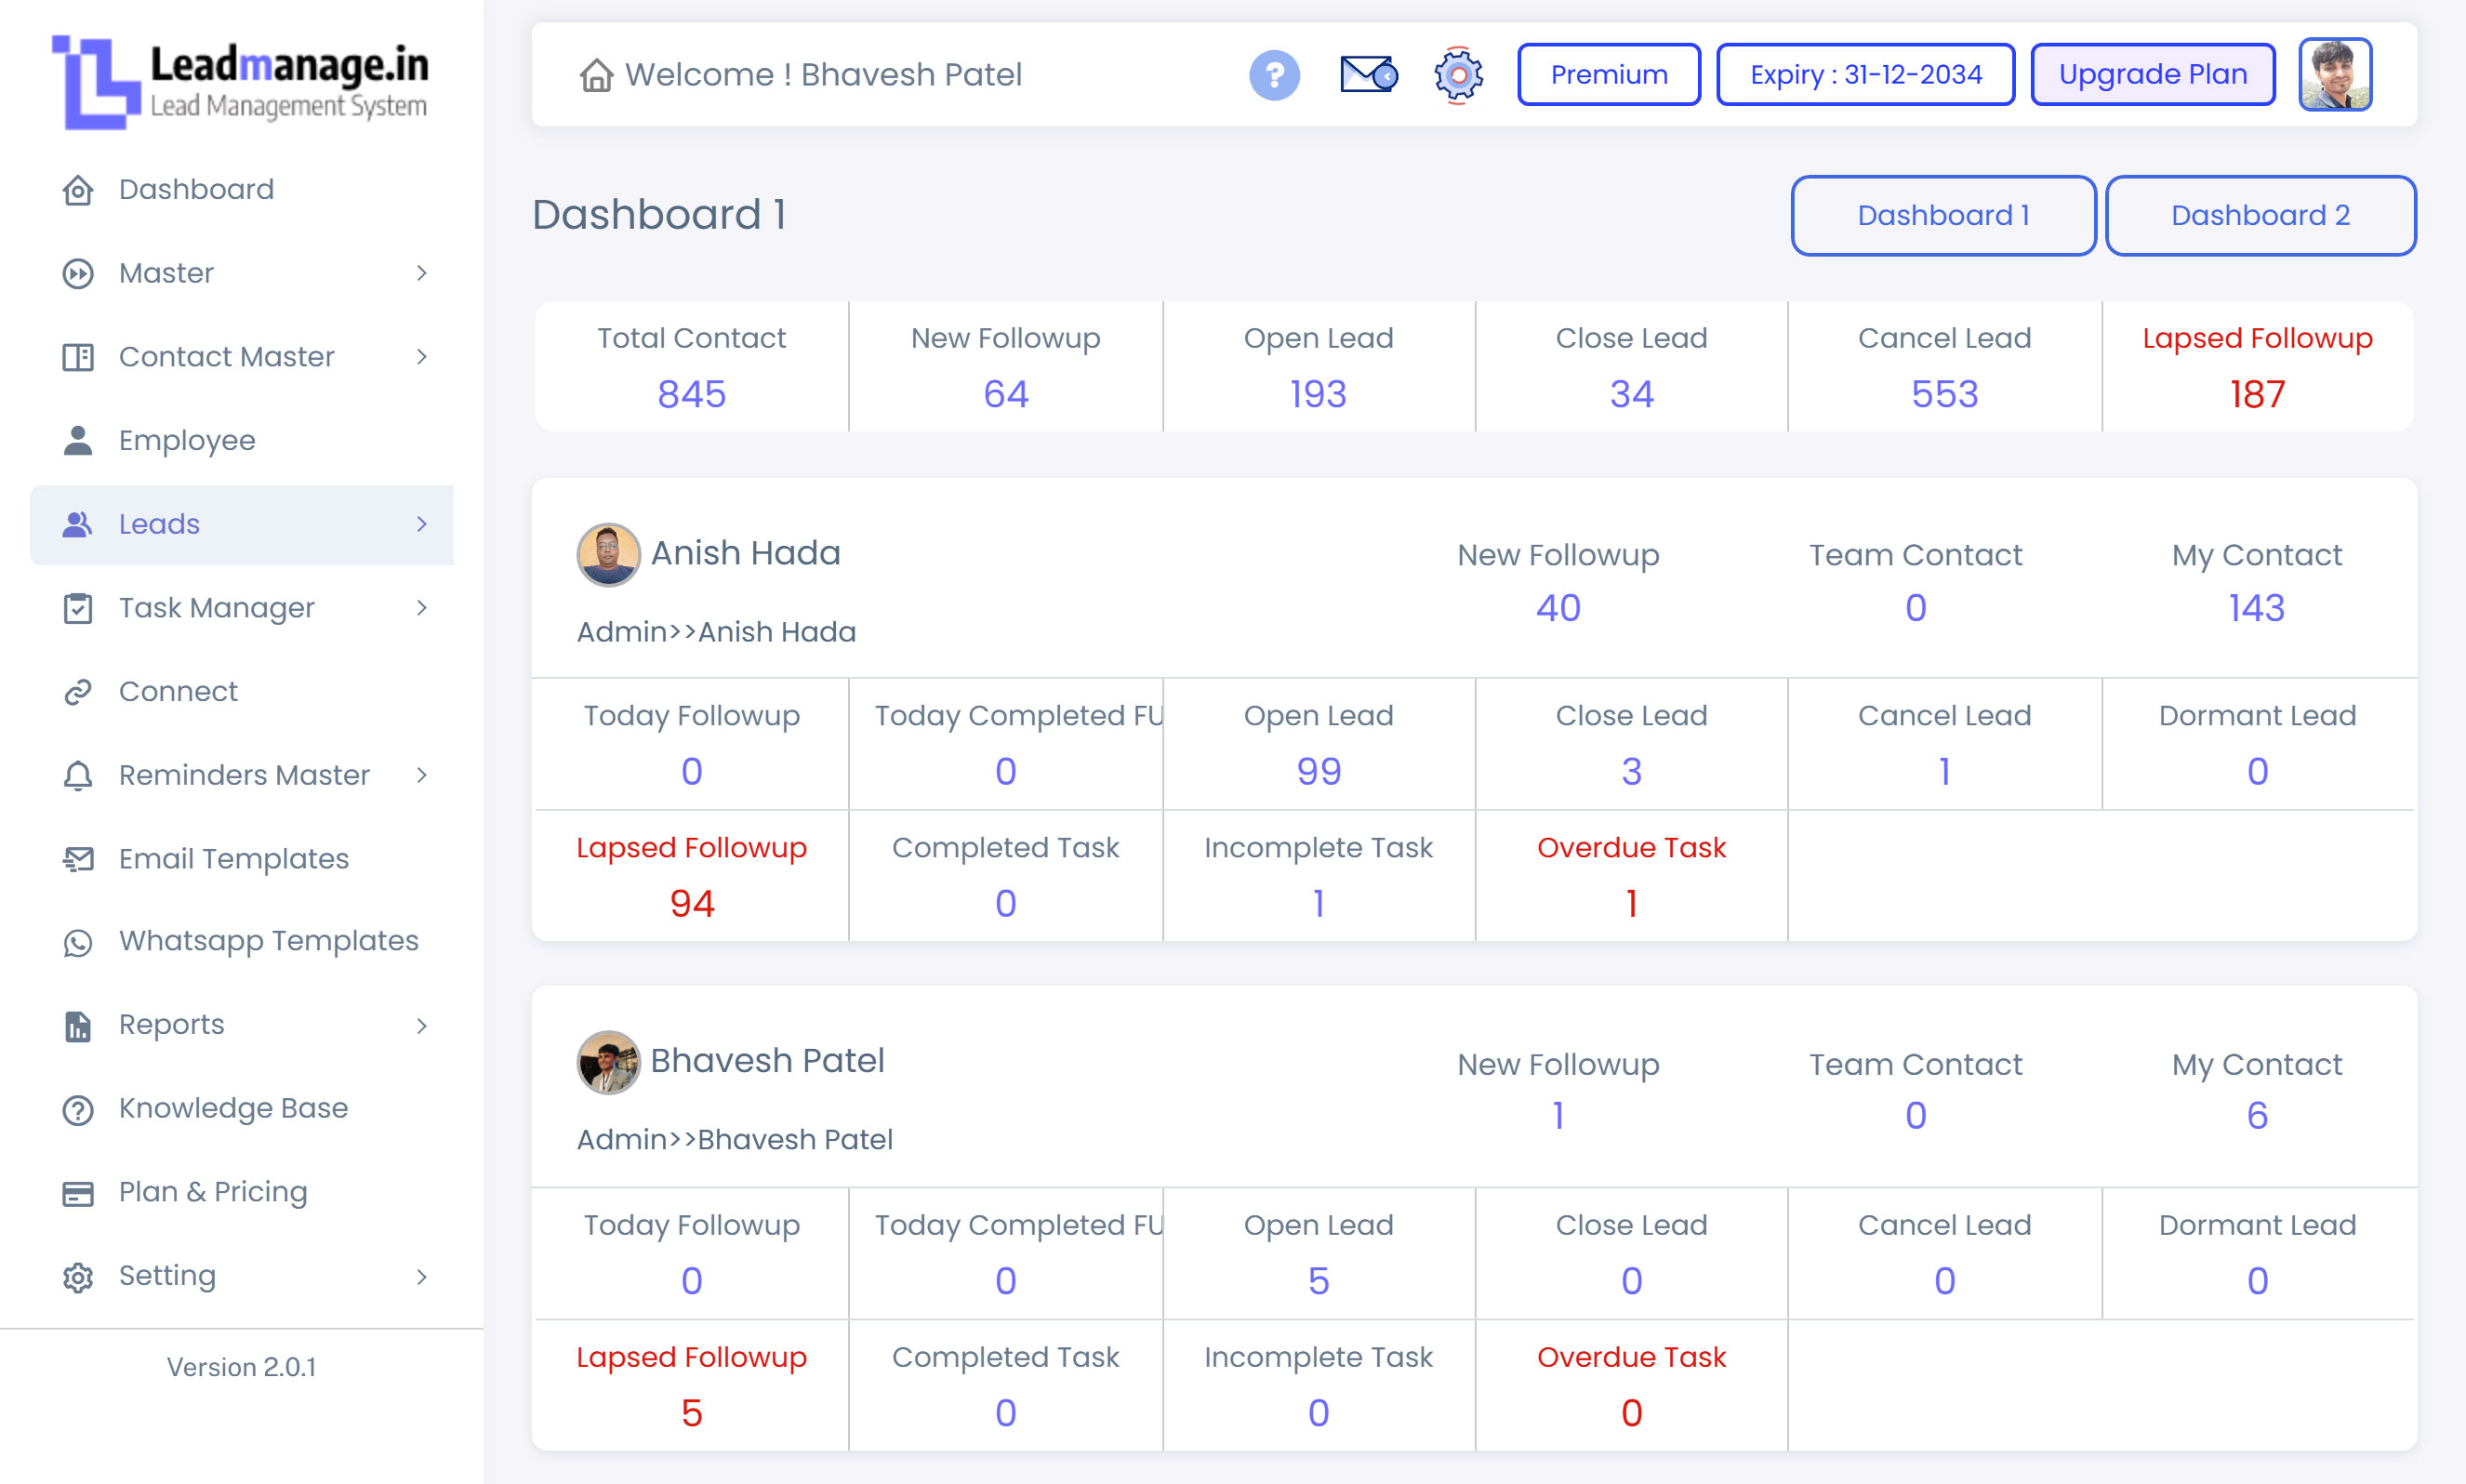
Task: Click the Premium button
Action: coord(1608,74)
